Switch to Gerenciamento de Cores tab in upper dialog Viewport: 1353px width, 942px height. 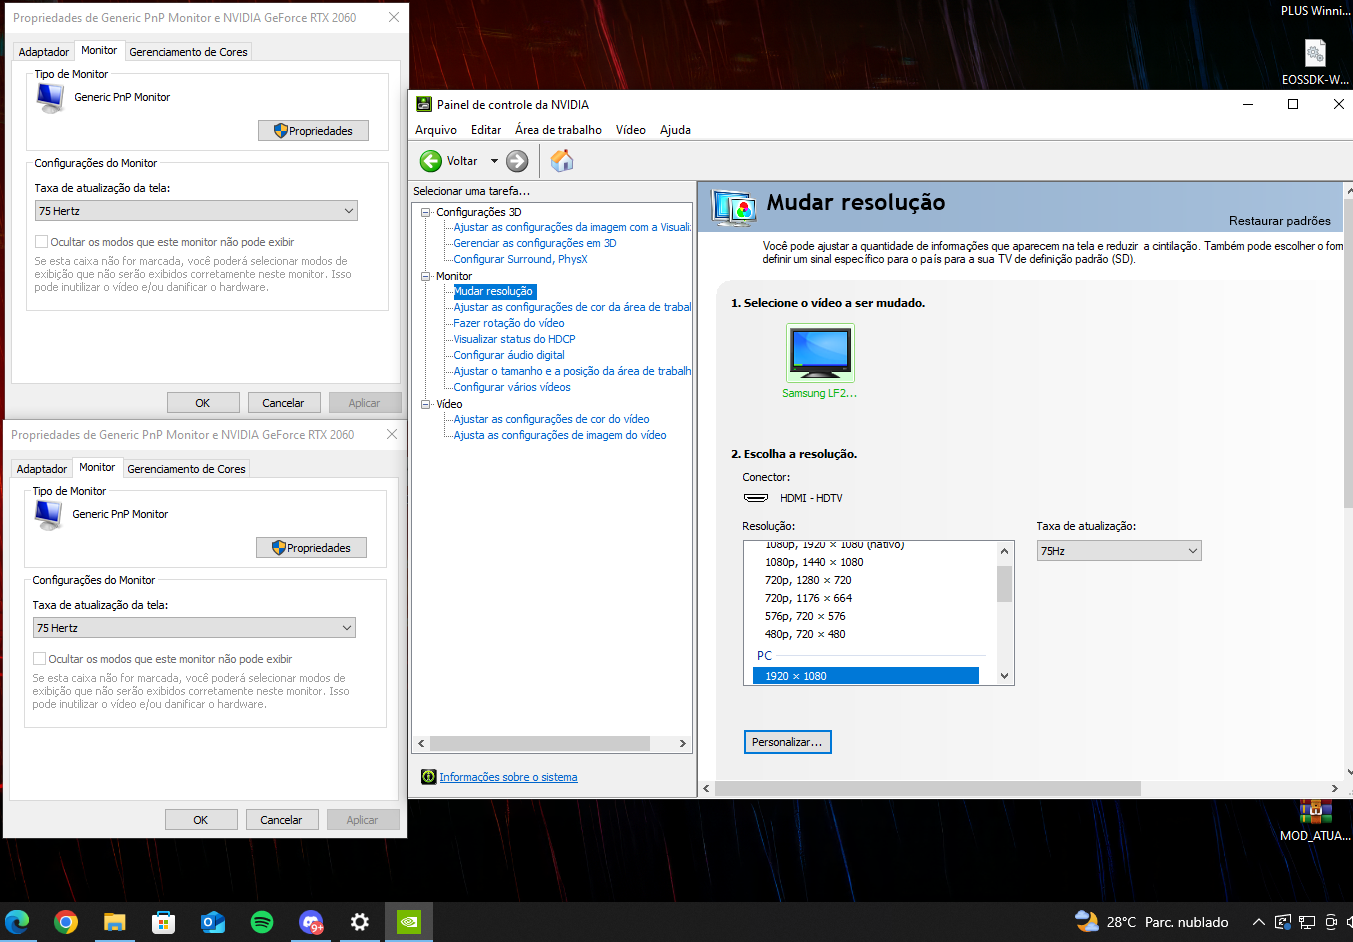(188, 52)
